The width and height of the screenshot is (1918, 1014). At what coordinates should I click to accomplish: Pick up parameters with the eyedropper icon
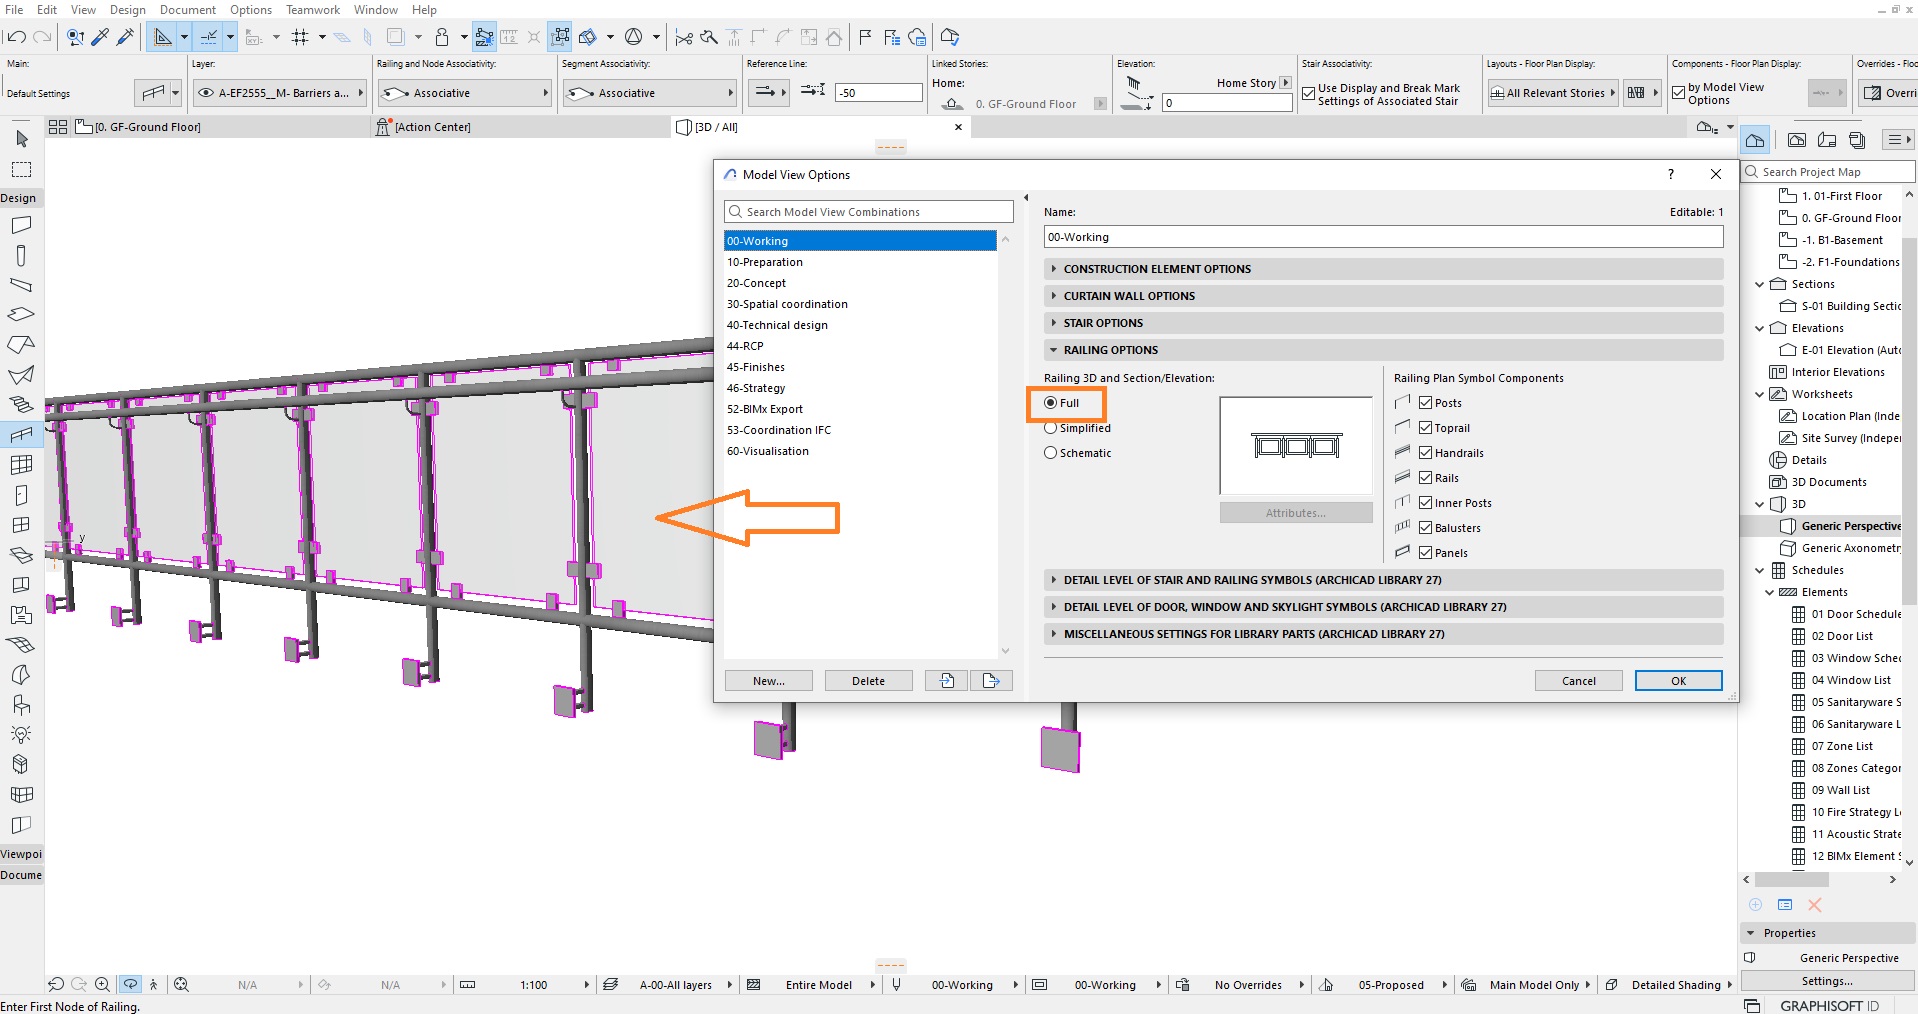pyautogui.click(x=100, y=37)
